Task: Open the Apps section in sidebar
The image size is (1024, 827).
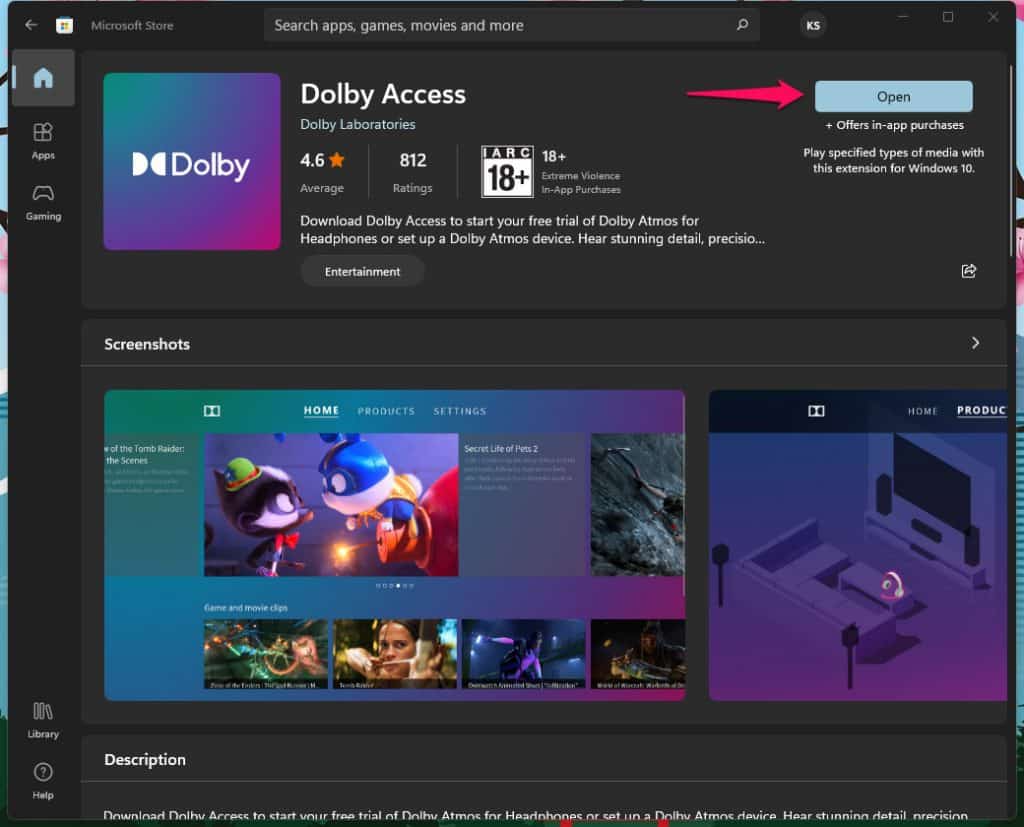Action: coord(43,141)
